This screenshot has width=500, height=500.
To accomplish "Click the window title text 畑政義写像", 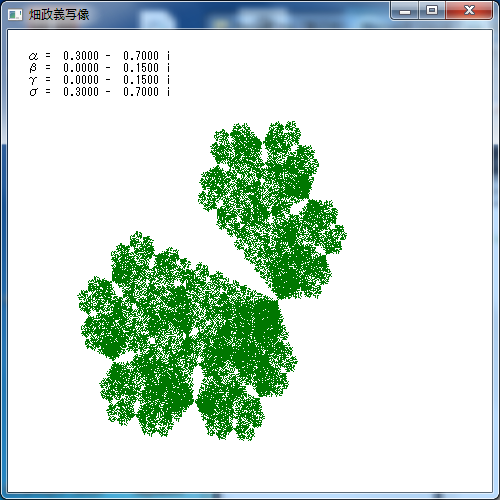I will 59,14.
